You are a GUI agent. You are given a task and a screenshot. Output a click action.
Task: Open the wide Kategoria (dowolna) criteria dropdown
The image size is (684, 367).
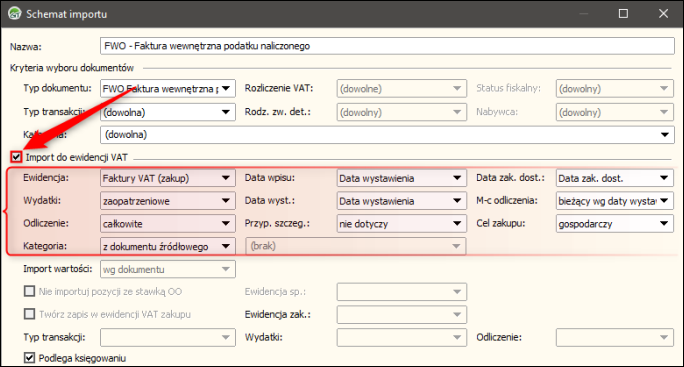click(x=387, y=135)
